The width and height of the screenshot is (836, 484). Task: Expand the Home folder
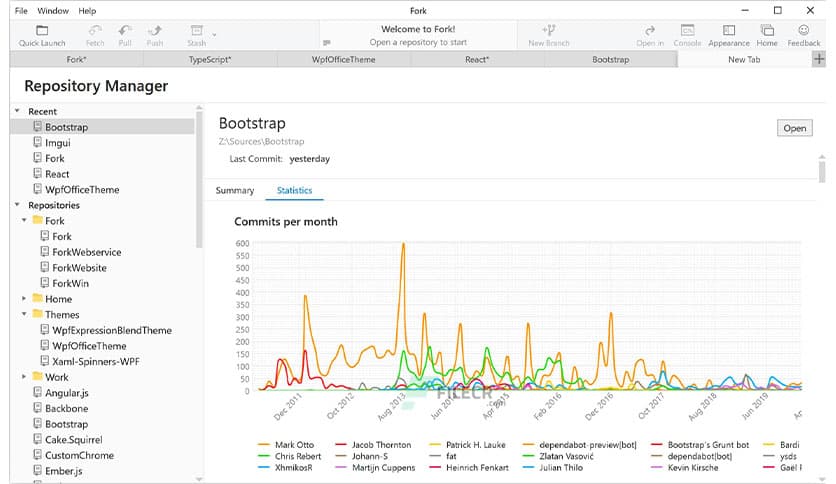[x=24, y=299]
